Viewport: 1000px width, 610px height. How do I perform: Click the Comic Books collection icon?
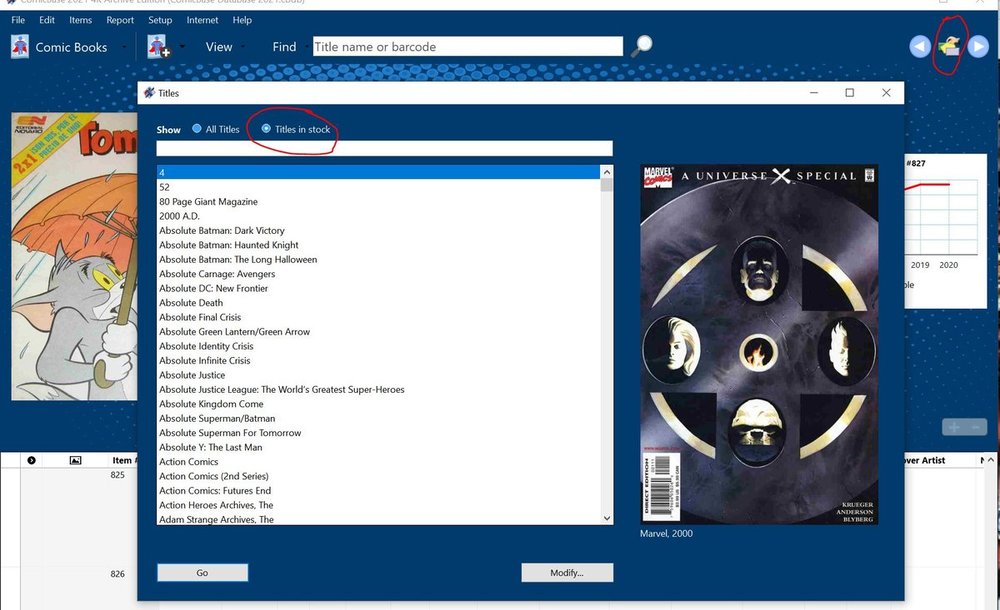pos(20,47)
